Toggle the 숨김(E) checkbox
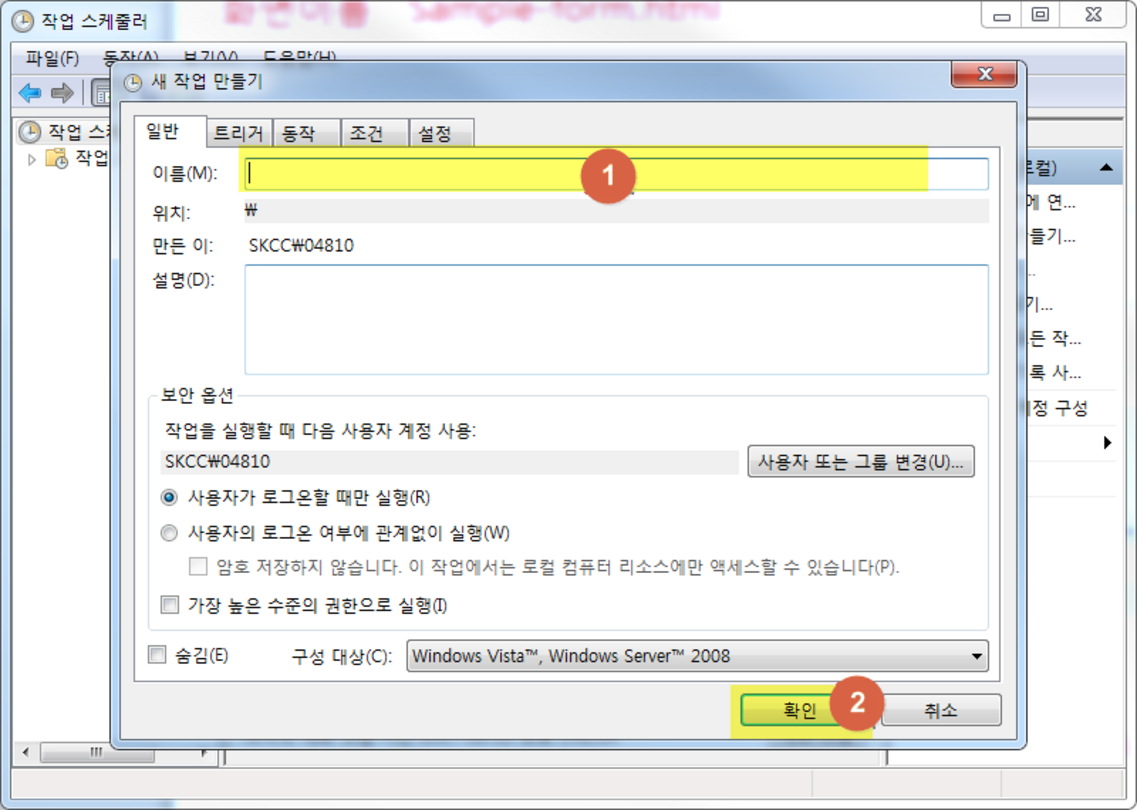 (x=157, y=655)
